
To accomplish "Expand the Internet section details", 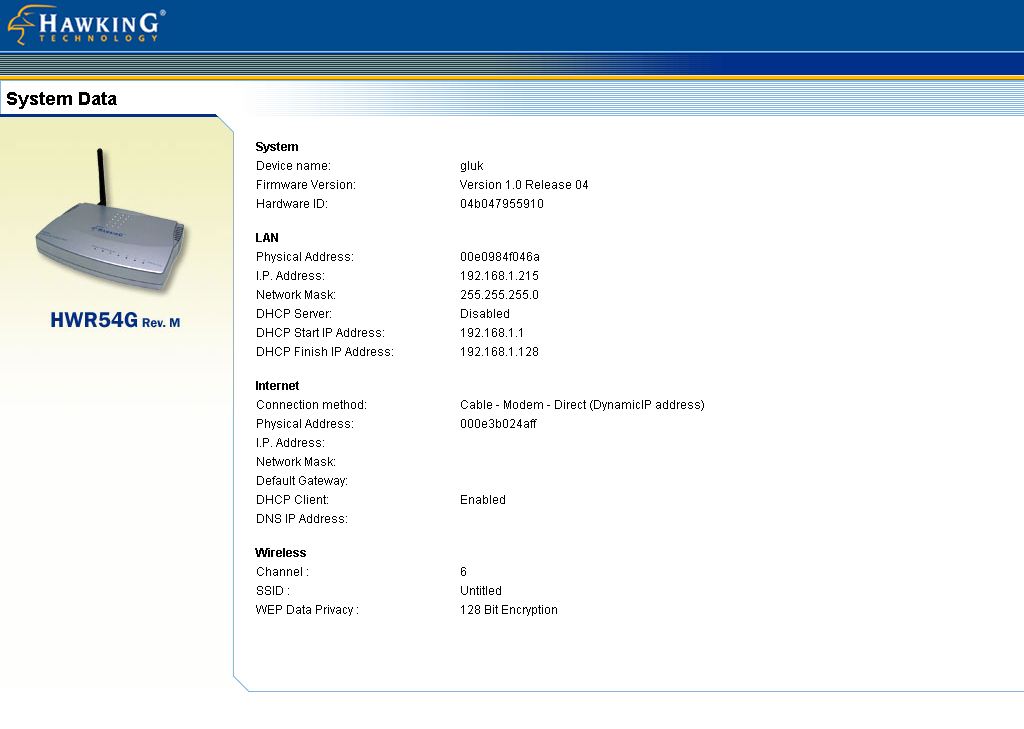I will pyautogui.click(x=277, y=385).
